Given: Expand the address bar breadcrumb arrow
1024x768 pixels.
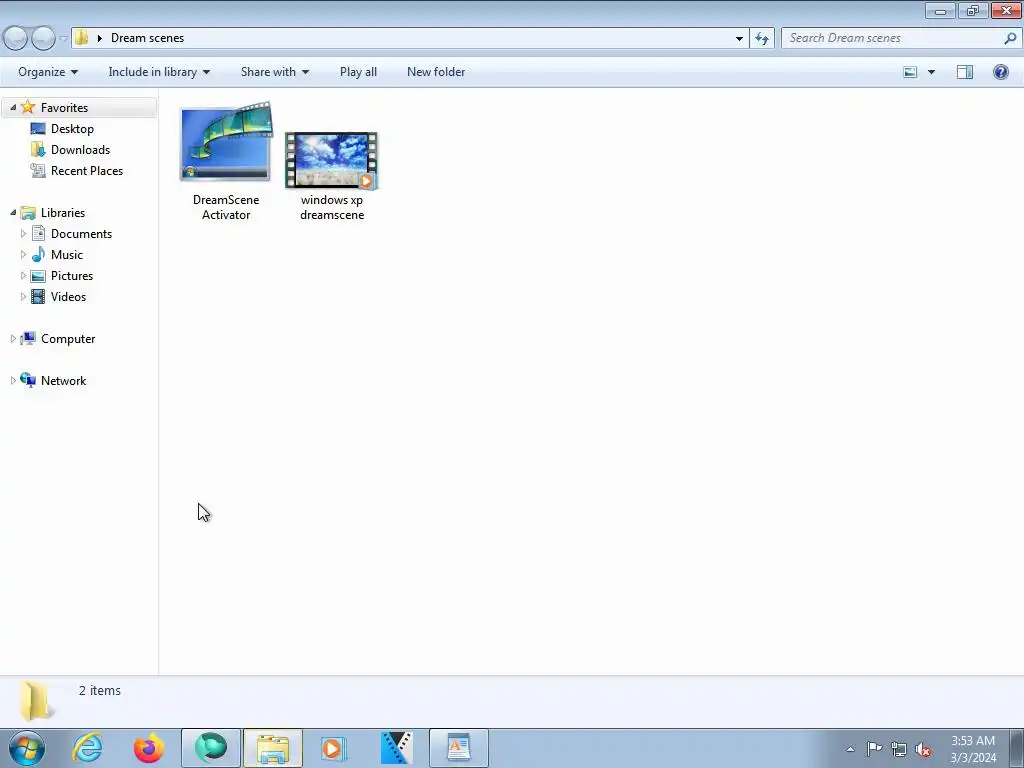Looking at the screenshot, I should (100, 38).
